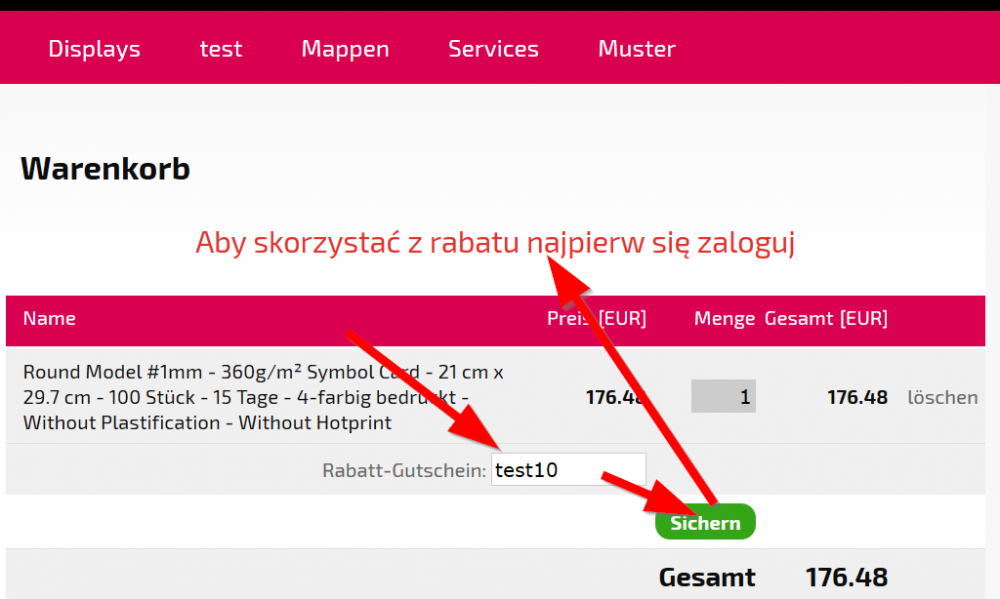1000x599 pixels.
Task: Click the green Sichern button
Action: pos(705,522)
